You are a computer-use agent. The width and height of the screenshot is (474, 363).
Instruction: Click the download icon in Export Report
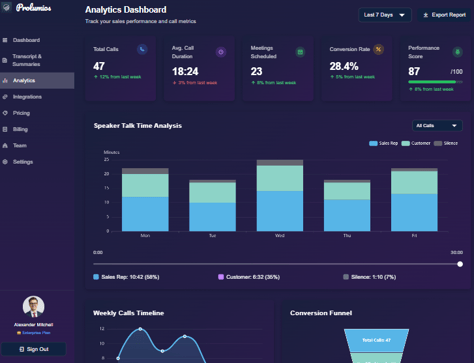tap(426, 15)
